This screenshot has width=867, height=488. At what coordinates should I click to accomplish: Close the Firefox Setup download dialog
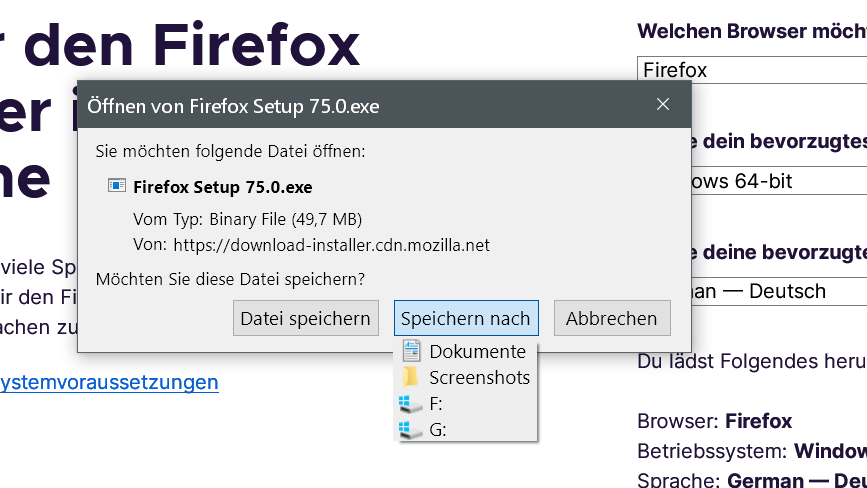click(662, 105)
